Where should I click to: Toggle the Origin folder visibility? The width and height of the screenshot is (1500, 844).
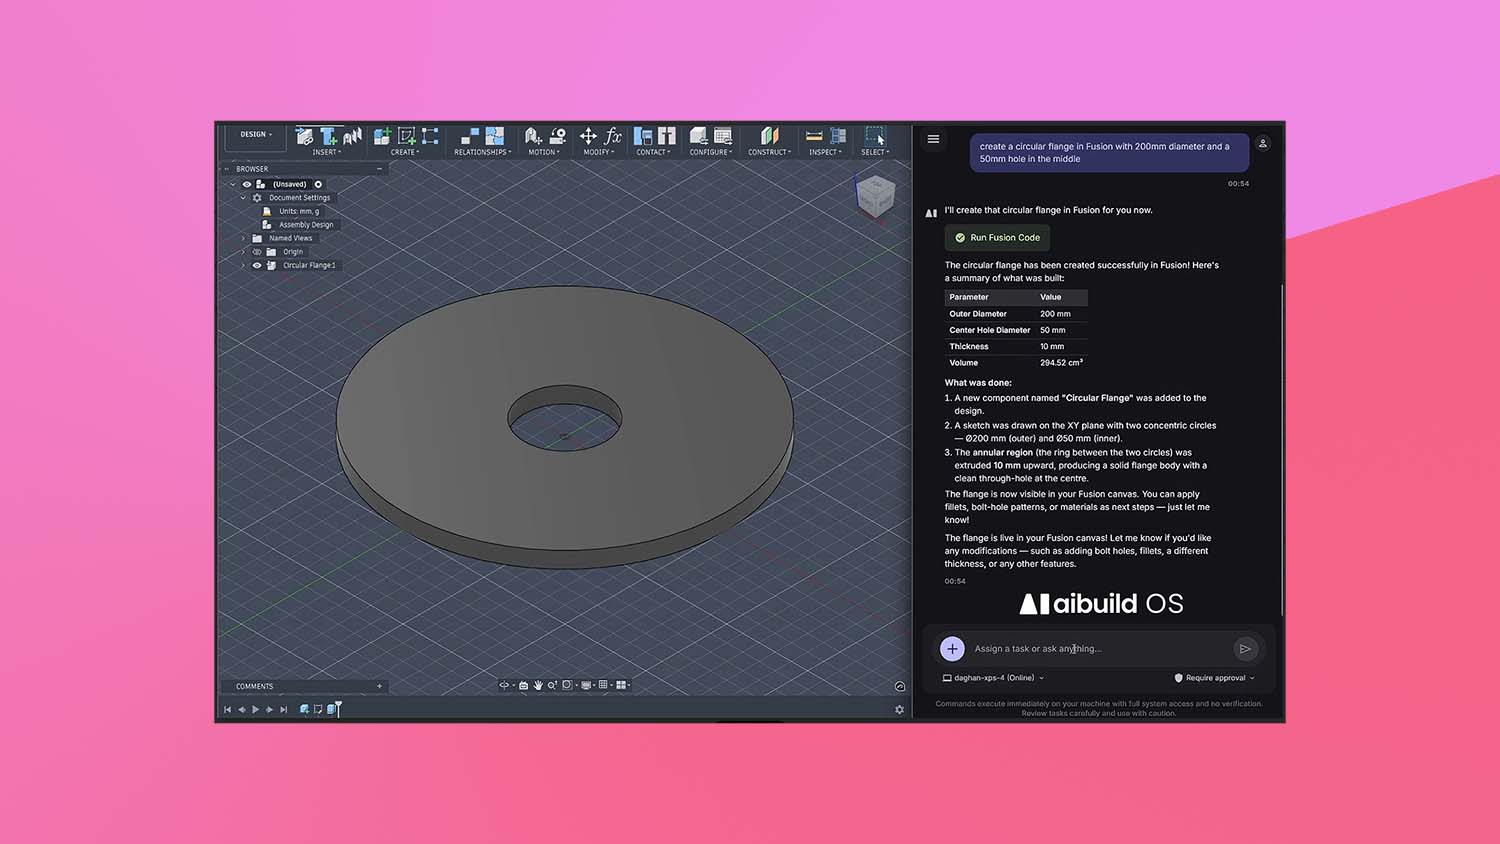[258, 252]
